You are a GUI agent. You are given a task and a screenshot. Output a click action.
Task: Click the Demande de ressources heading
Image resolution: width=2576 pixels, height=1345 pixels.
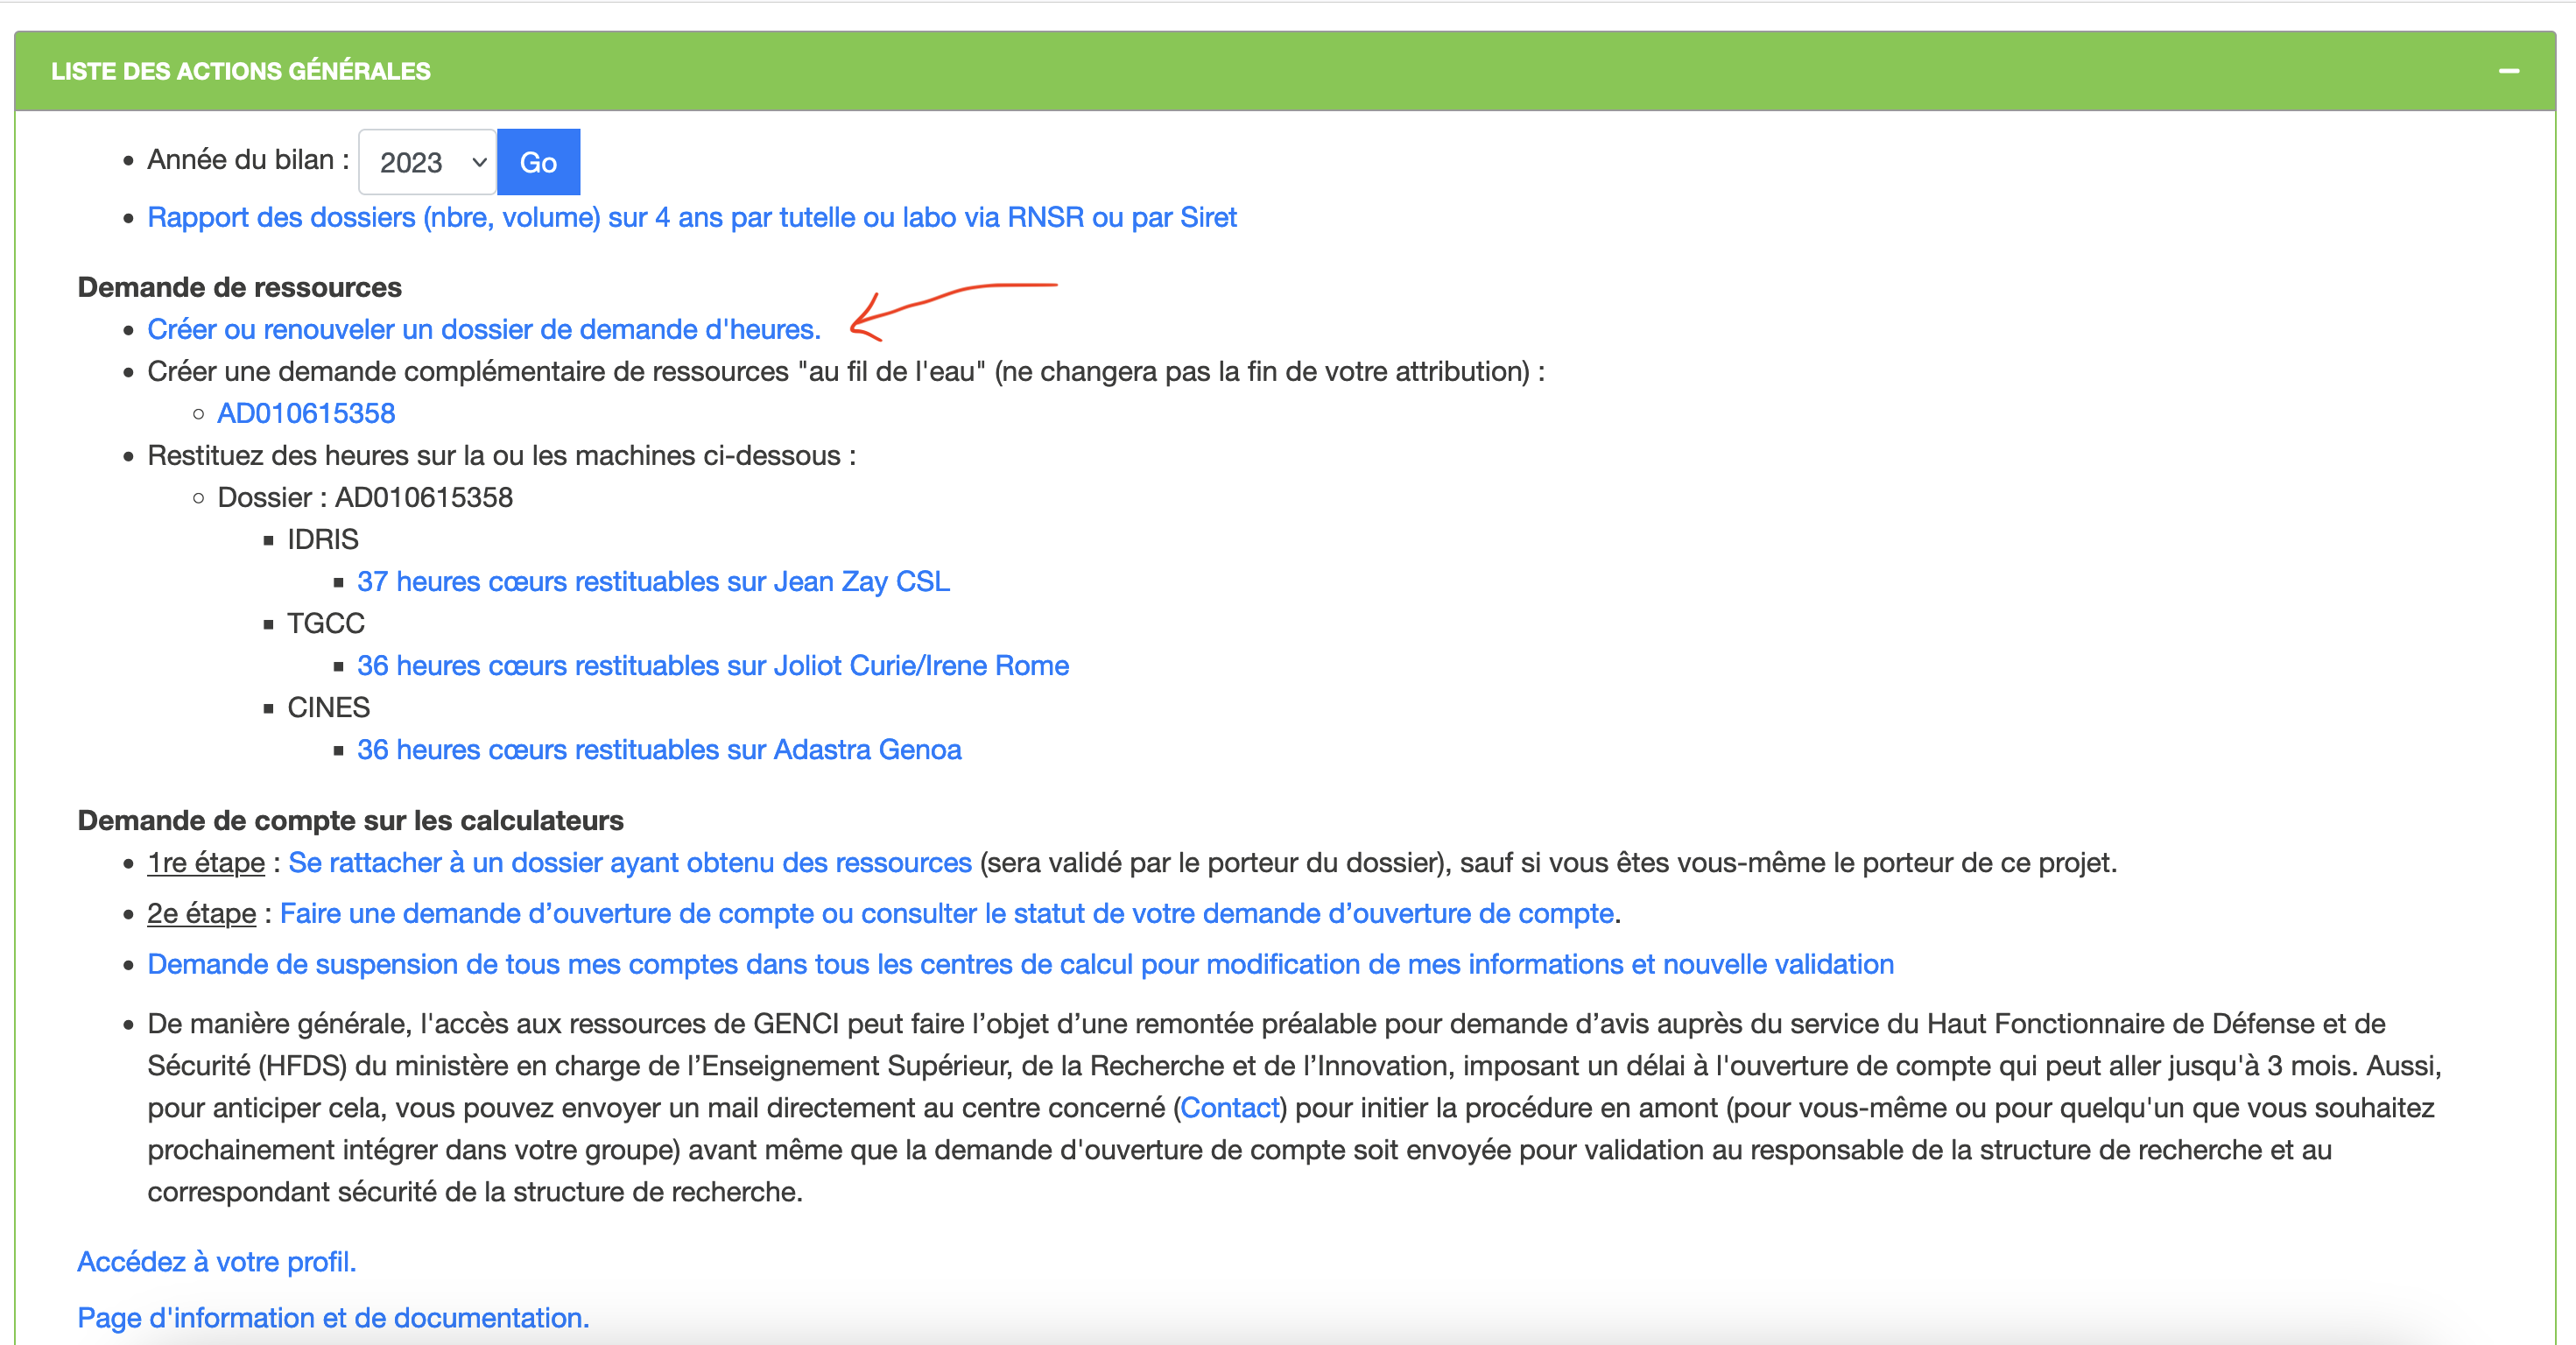[239, 287]
